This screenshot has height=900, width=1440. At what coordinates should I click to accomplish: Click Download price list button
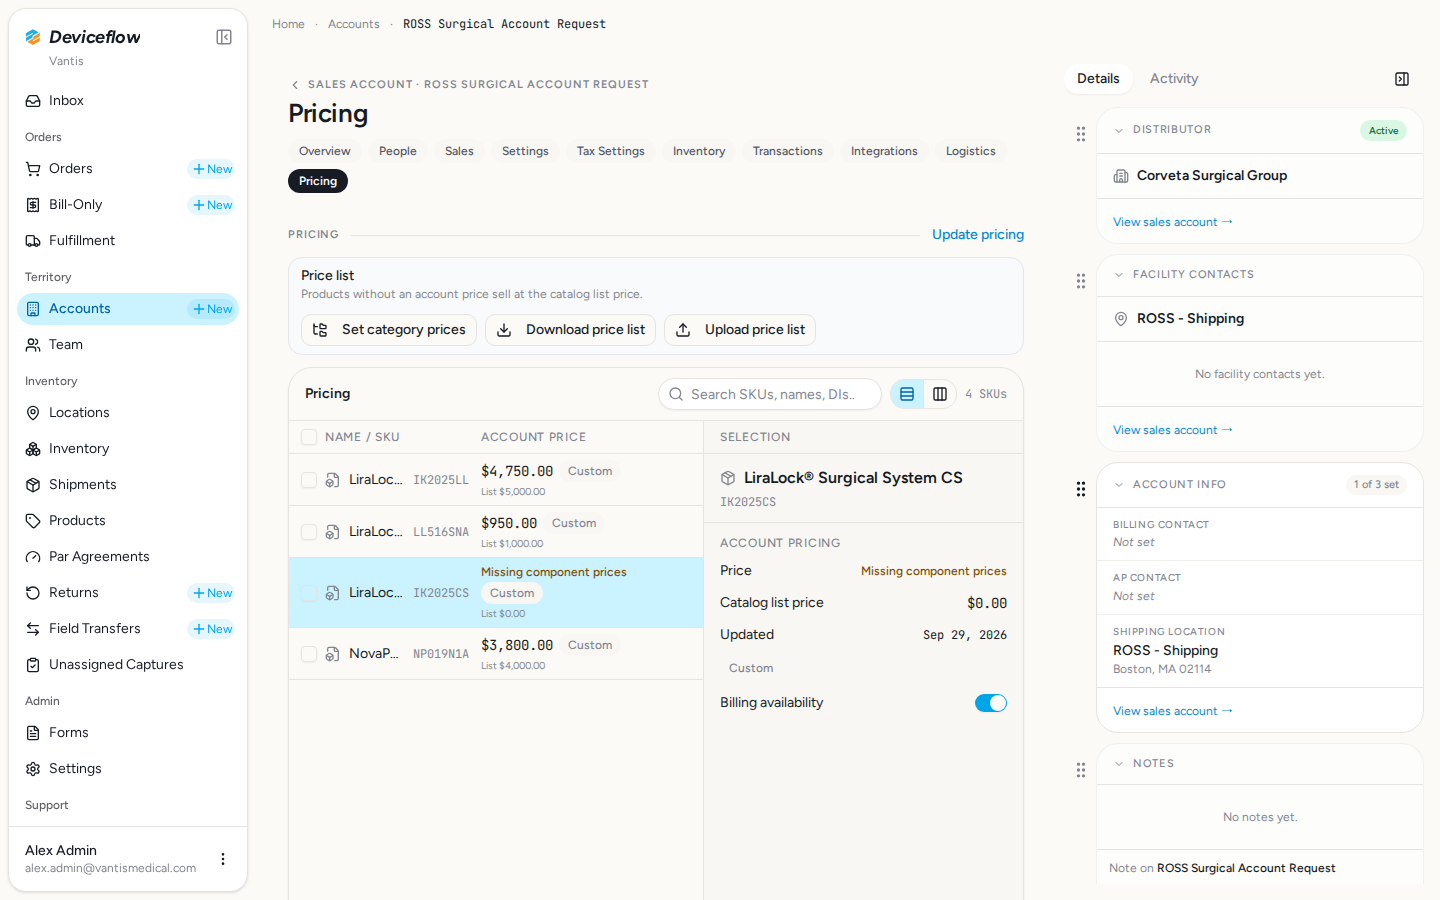pos(570,330)
